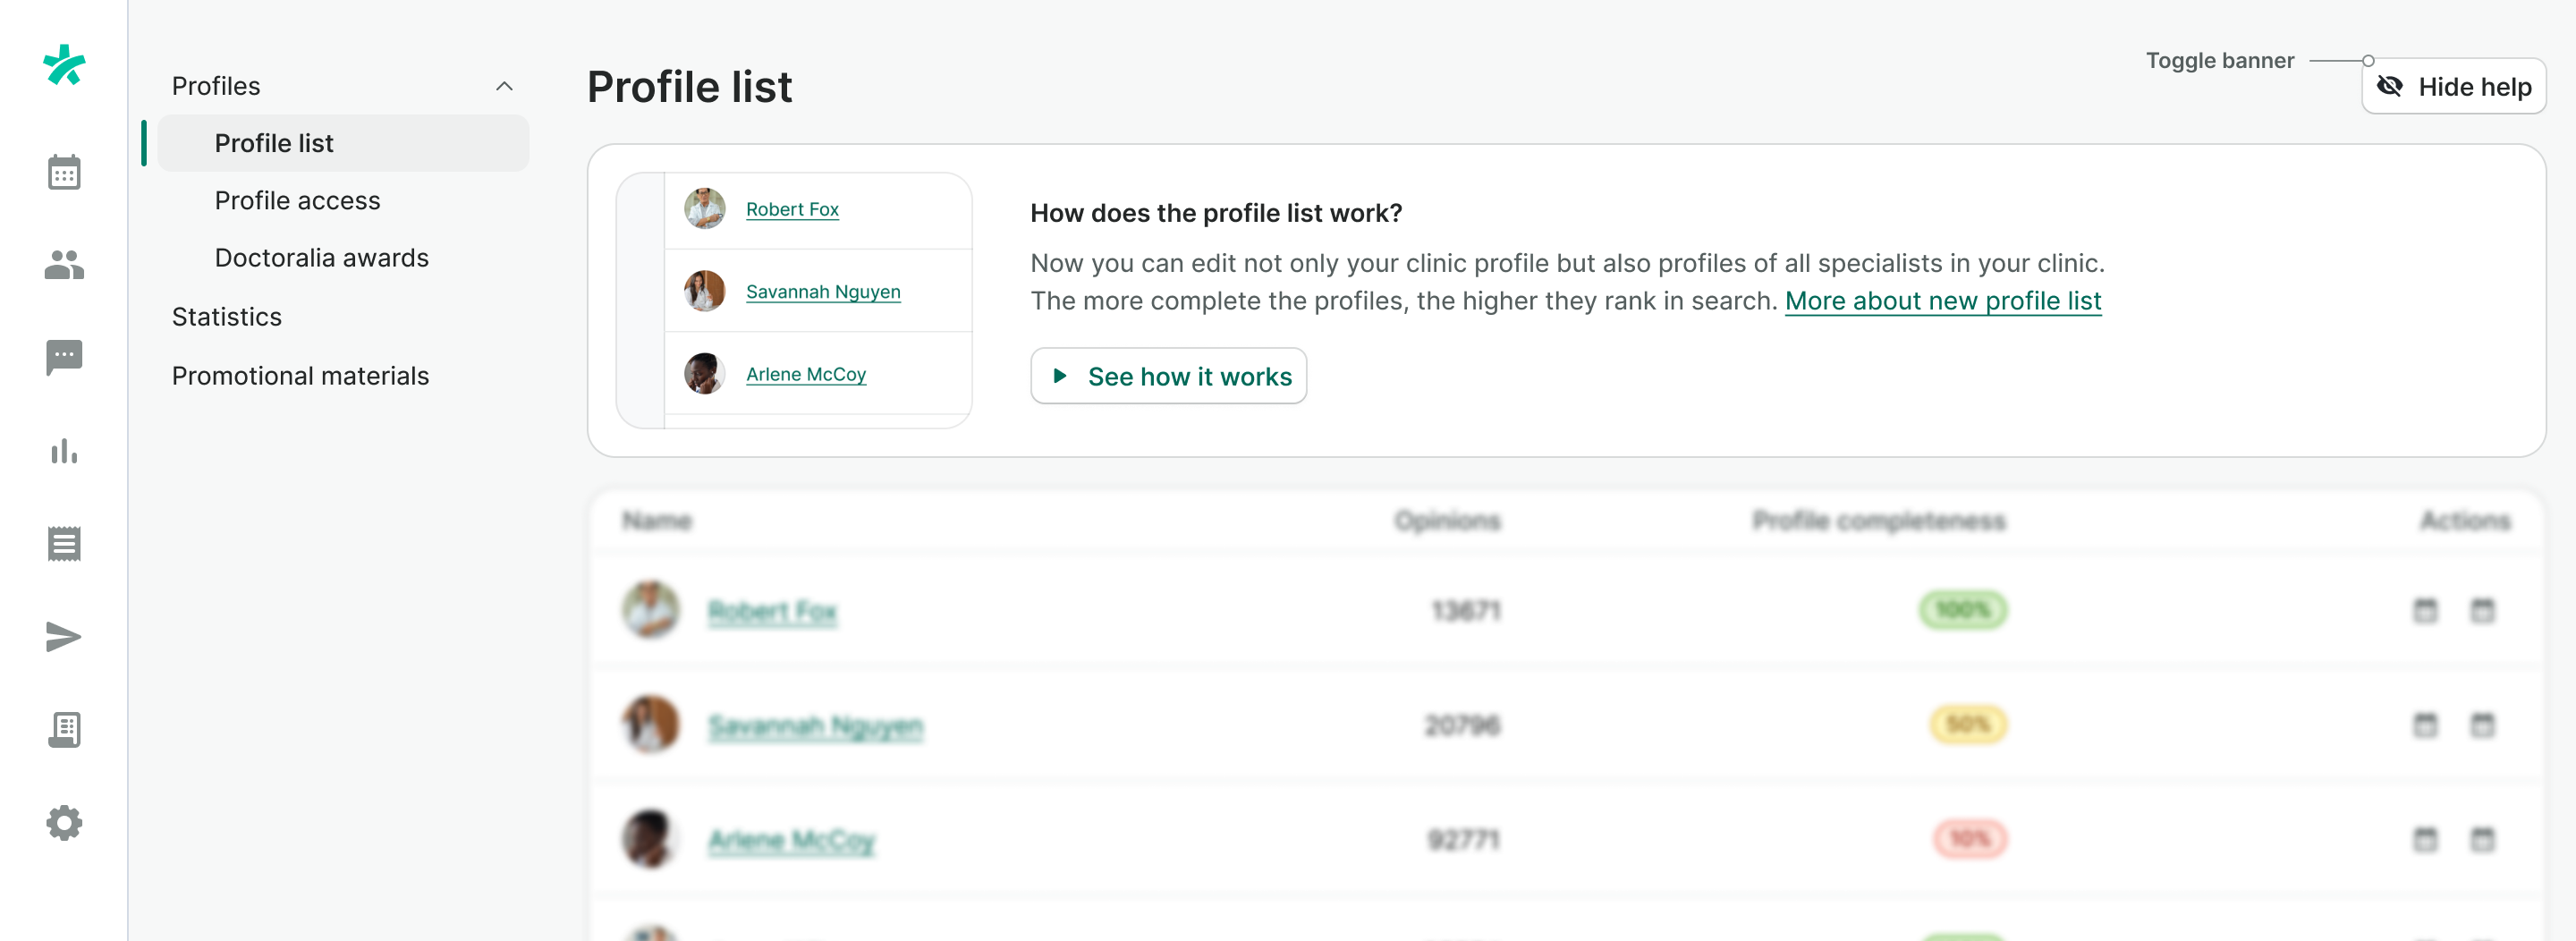The width and height of the screenshot is (2576, 941).
Task: Open the send campaigns paper plane icon
Action: pyautogui.click(x=64, y=637)
